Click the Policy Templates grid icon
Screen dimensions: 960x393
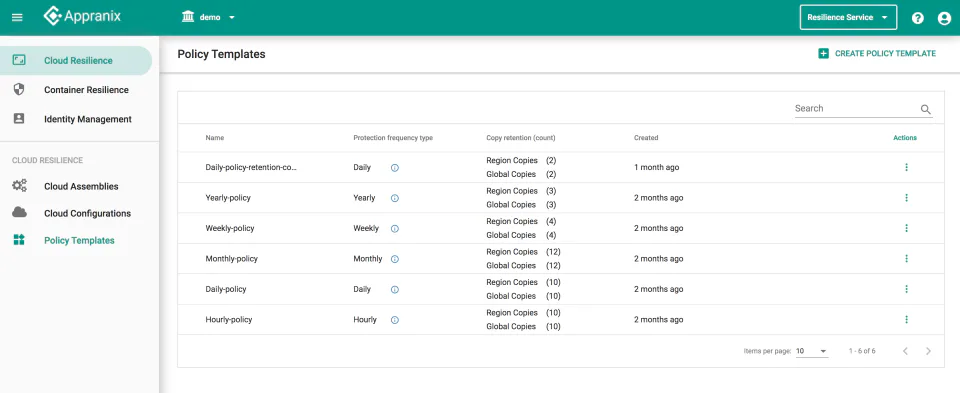click(19, 240)
